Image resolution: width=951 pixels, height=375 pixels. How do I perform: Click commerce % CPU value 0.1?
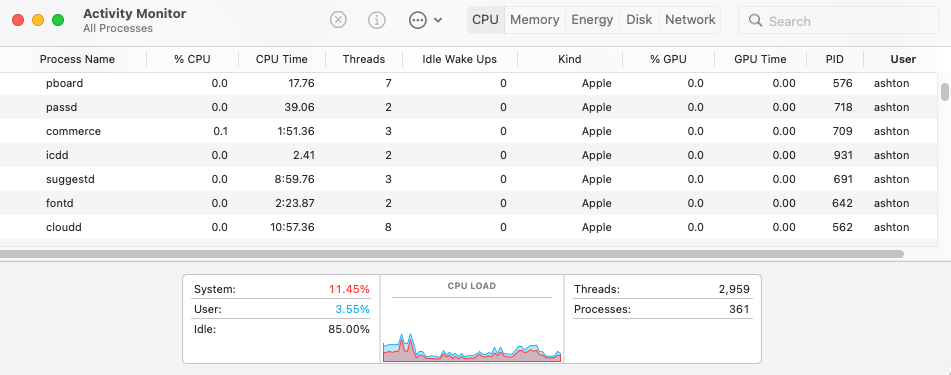(221, 131)
